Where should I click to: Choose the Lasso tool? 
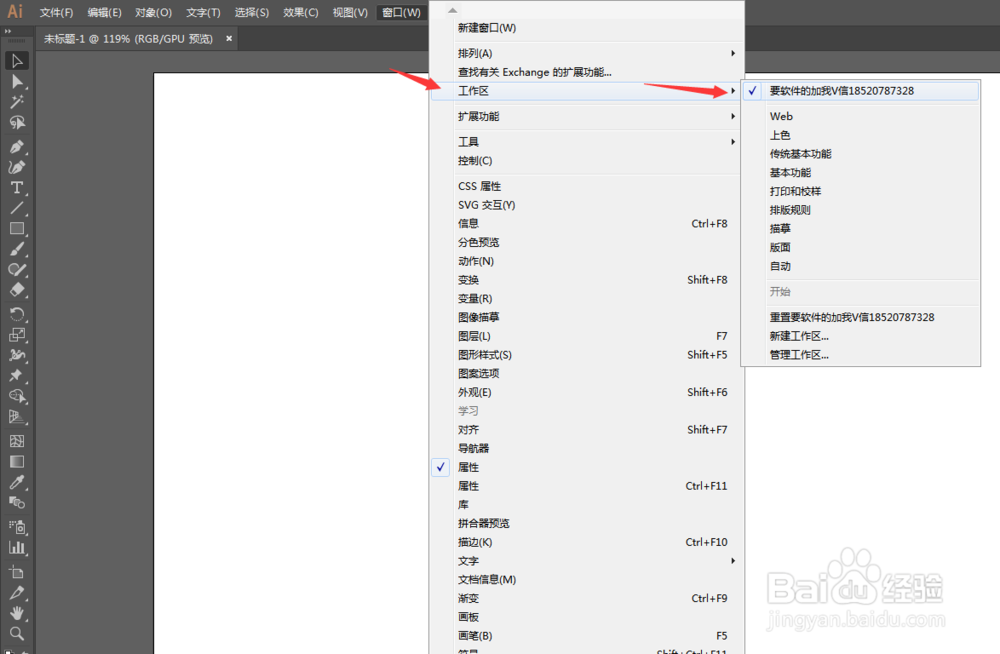tap(17, 123)
